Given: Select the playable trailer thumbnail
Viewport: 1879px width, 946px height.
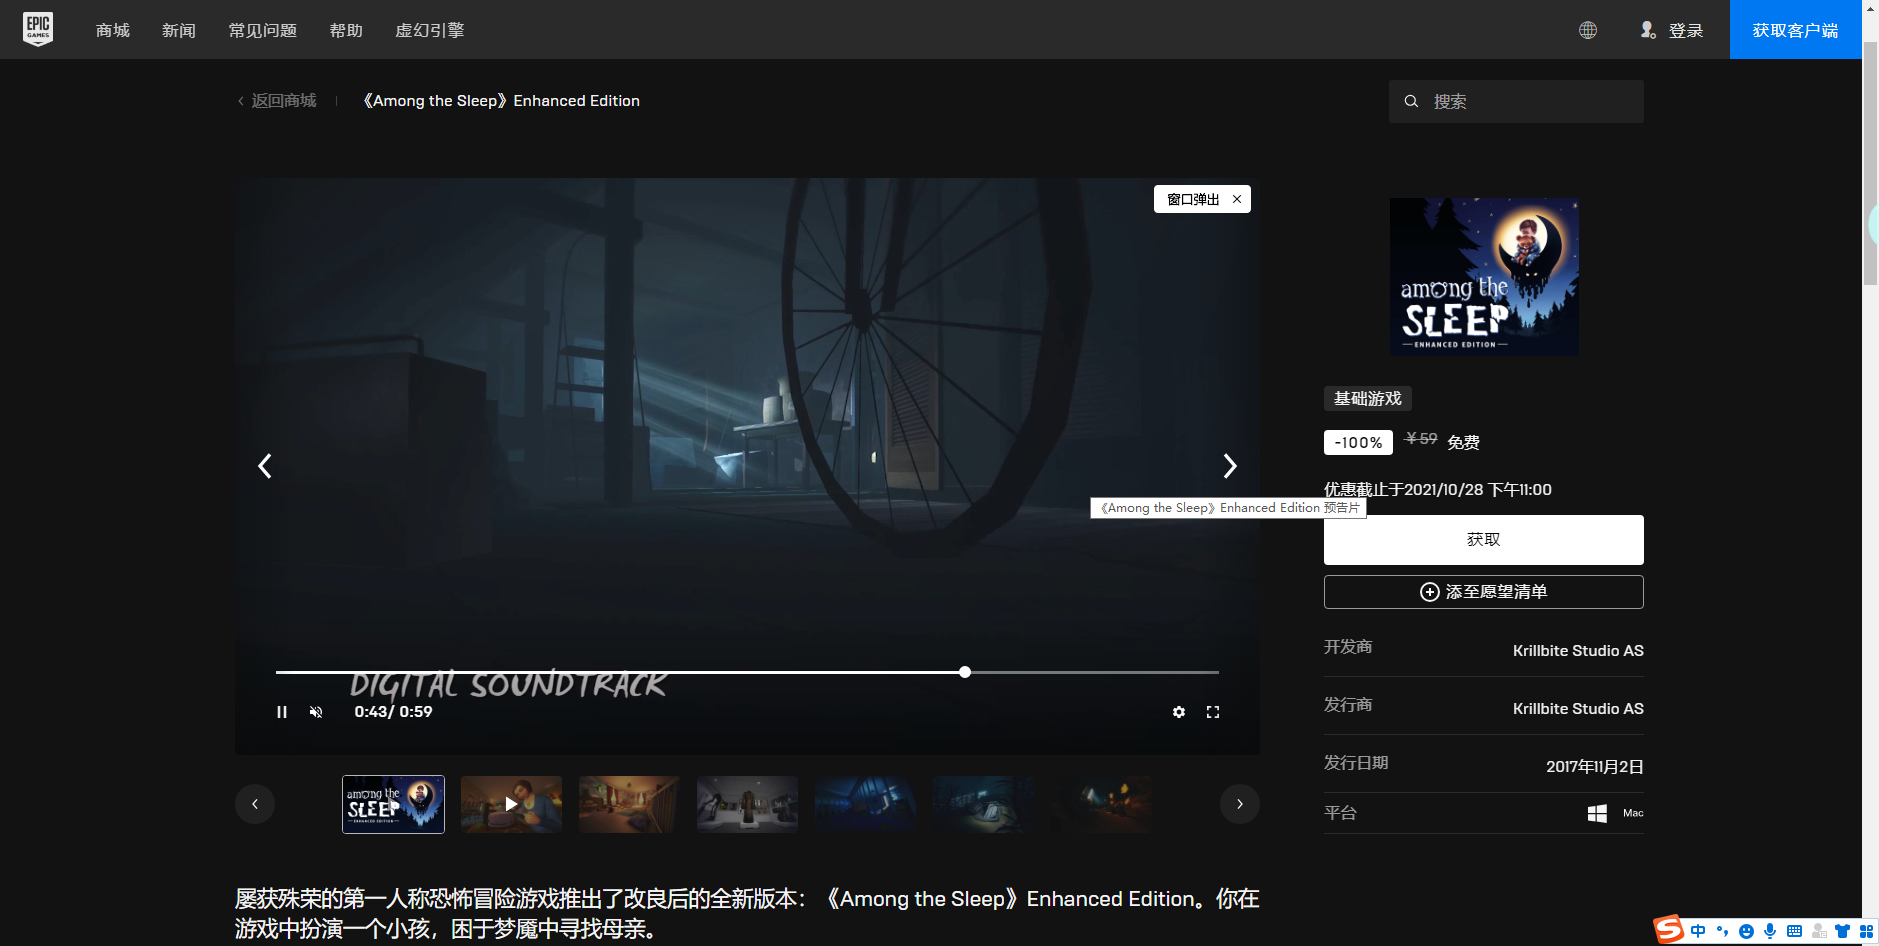Looking at the screenshot, I should pyautogui.click(x=510, y=803).
